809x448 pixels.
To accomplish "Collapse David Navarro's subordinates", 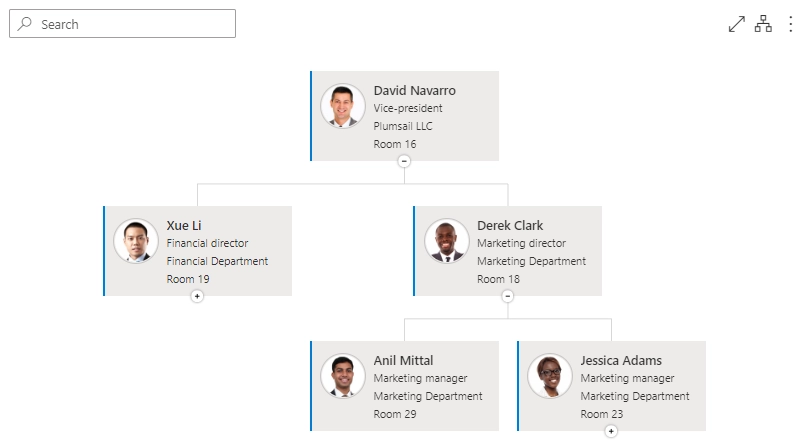I will pos(404,161).
